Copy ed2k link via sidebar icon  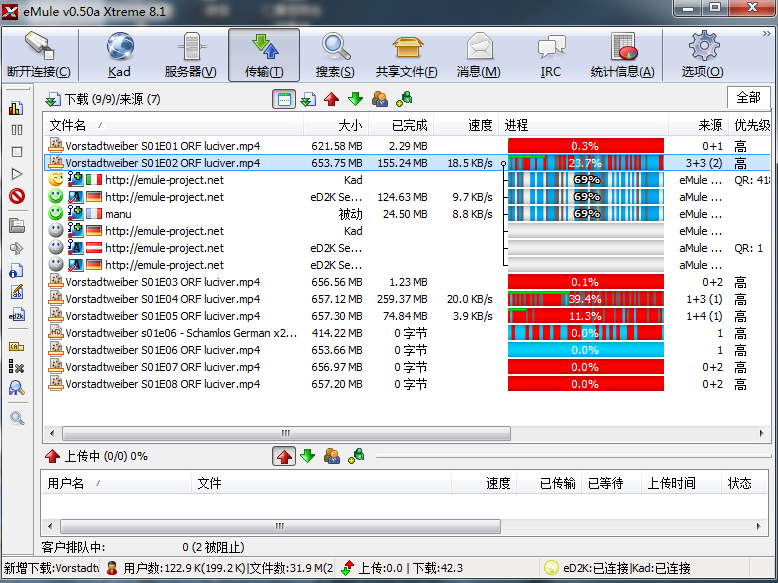tap(16, 315)
